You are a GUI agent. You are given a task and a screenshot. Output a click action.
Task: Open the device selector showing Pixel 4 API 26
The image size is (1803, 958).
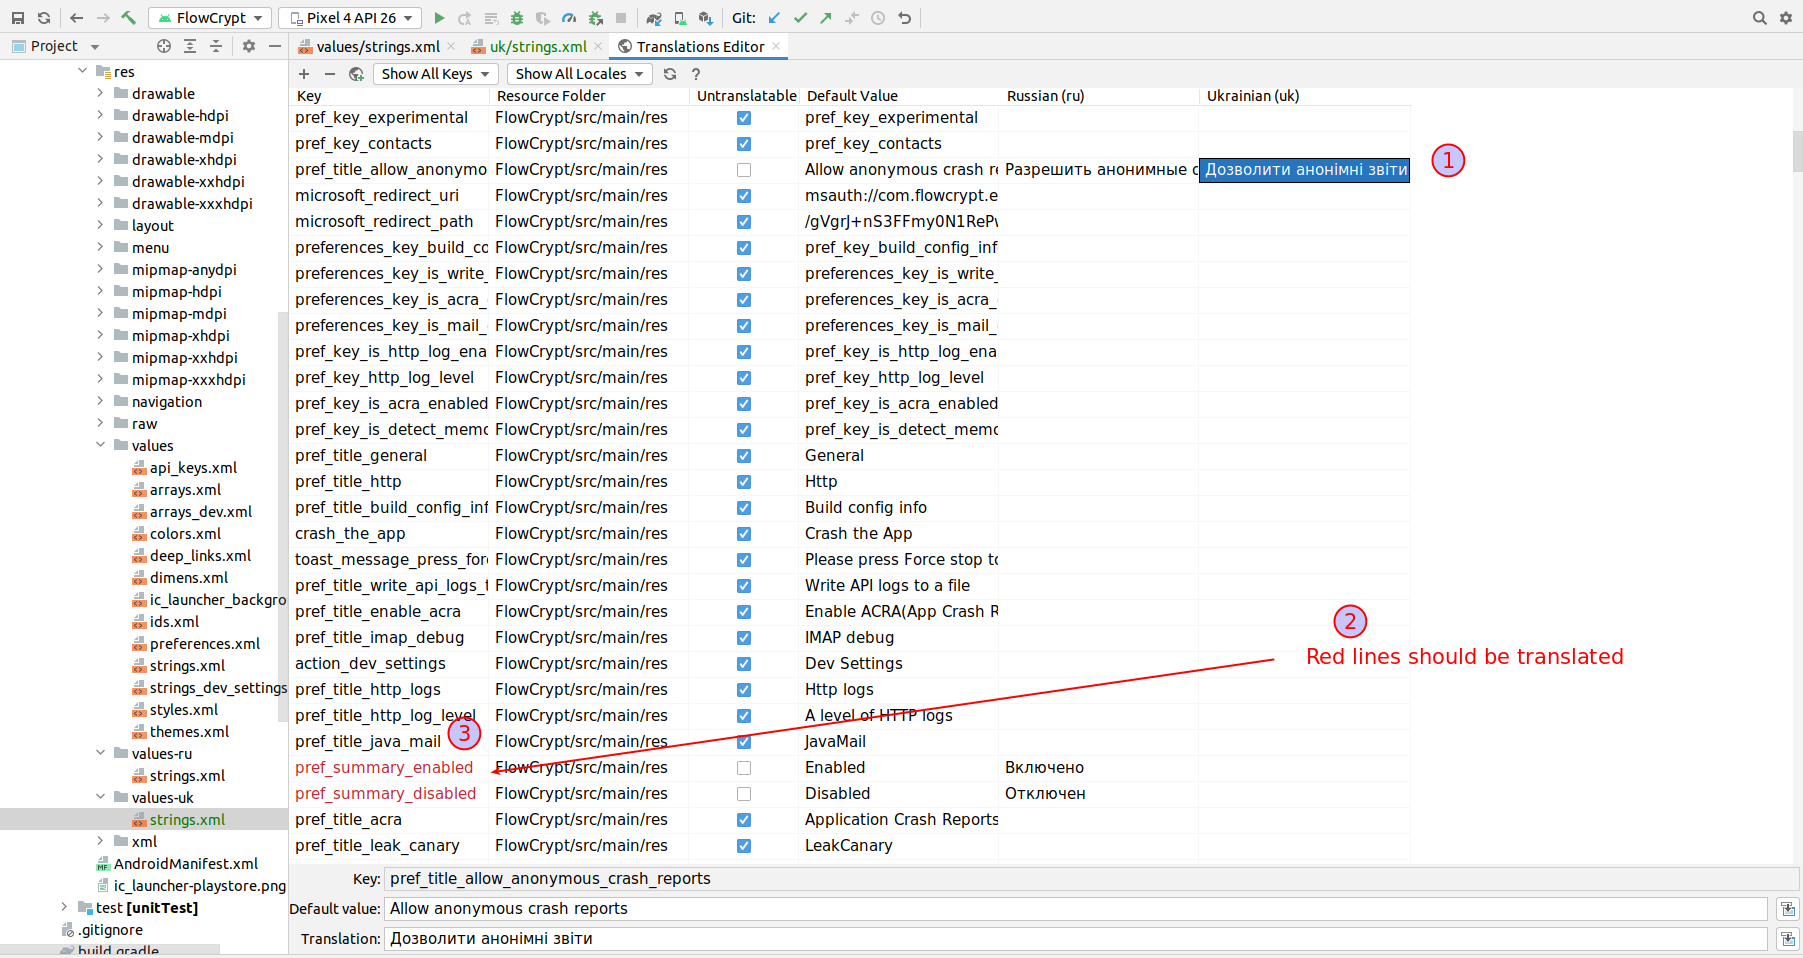[x=349, y=17]
